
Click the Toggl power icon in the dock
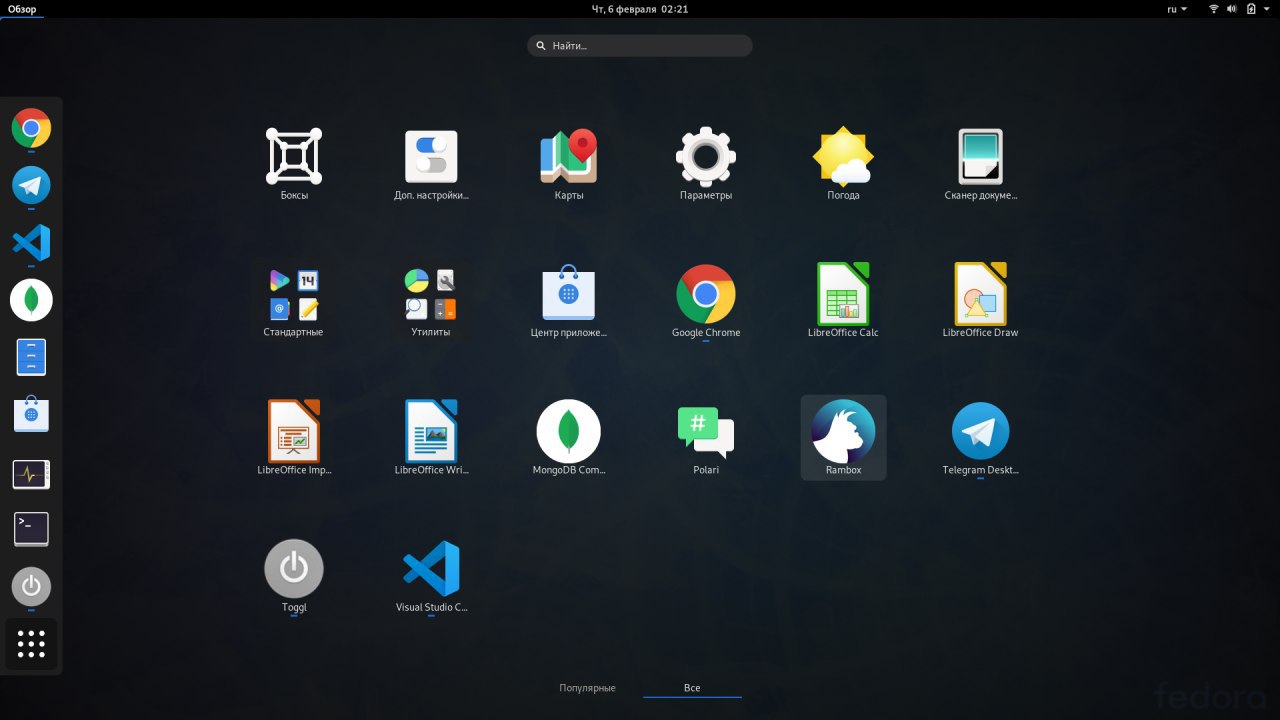(x=31, y=586)
